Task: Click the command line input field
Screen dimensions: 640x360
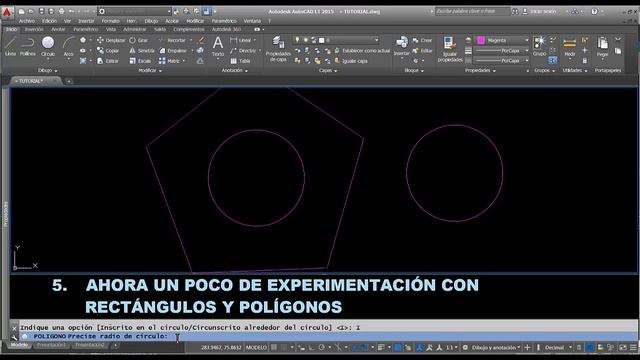Action: [x=328, y=336]
